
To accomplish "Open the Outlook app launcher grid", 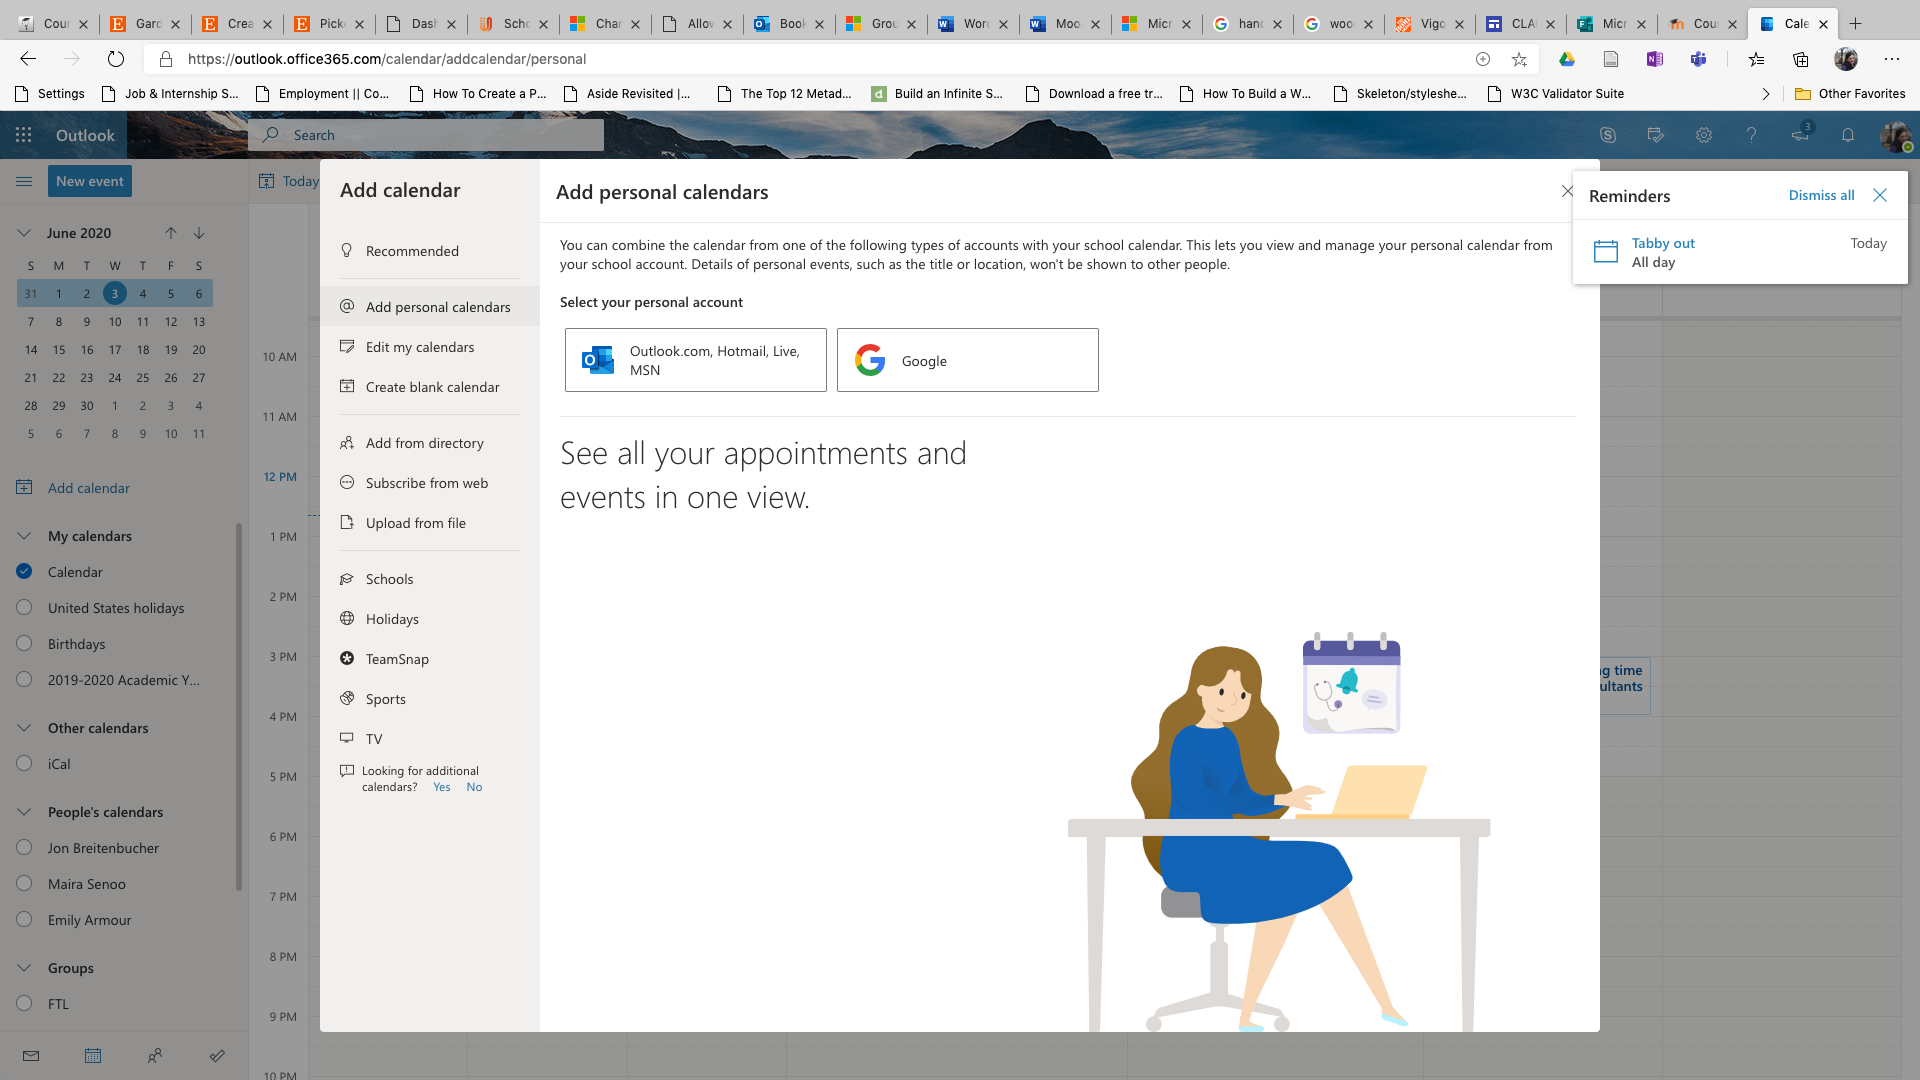I will point(24,135).
